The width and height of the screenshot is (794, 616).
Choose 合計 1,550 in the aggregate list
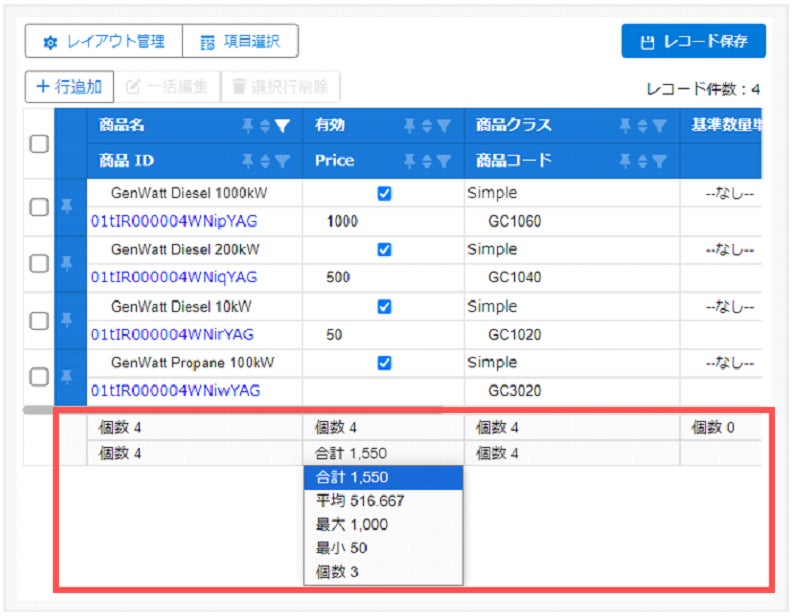coord(383,477)
